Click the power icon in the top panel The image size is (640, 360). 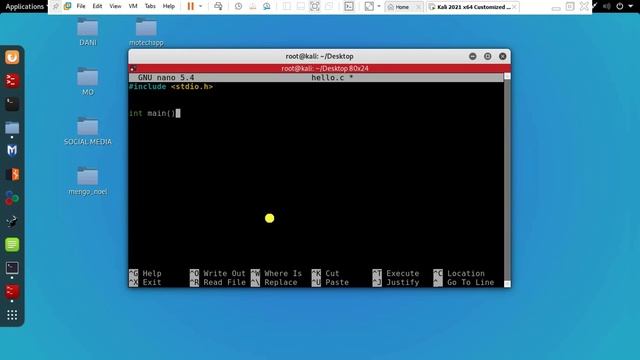620,6
